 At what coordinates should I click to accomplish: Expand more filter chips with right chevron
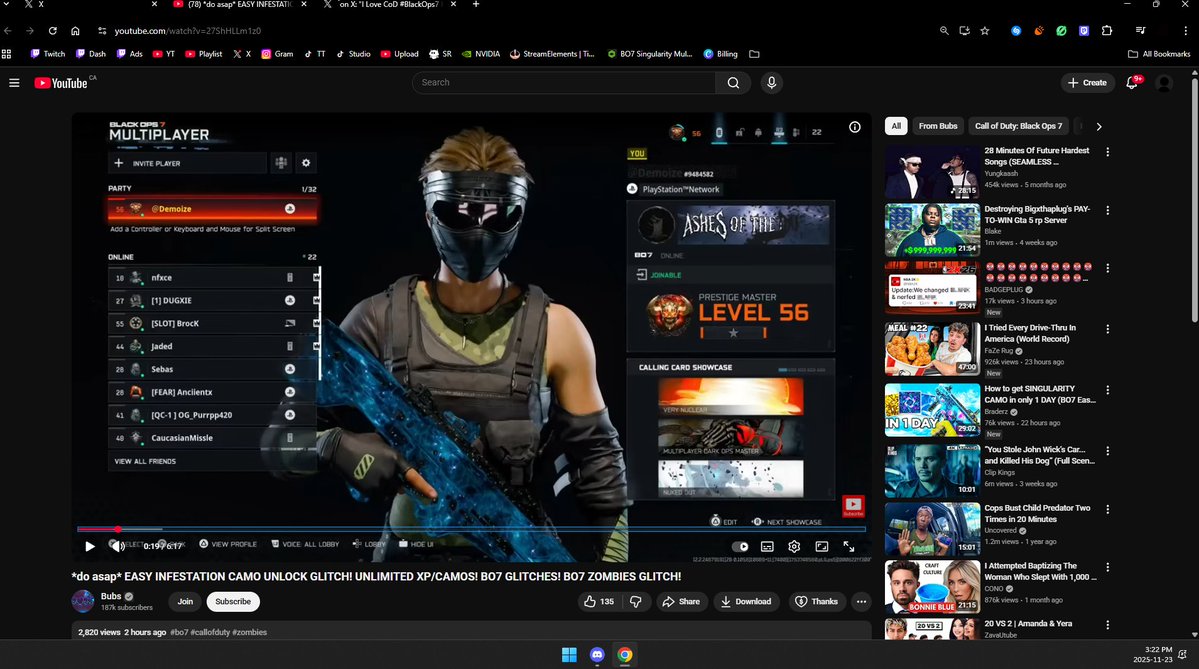(1098, 126)
